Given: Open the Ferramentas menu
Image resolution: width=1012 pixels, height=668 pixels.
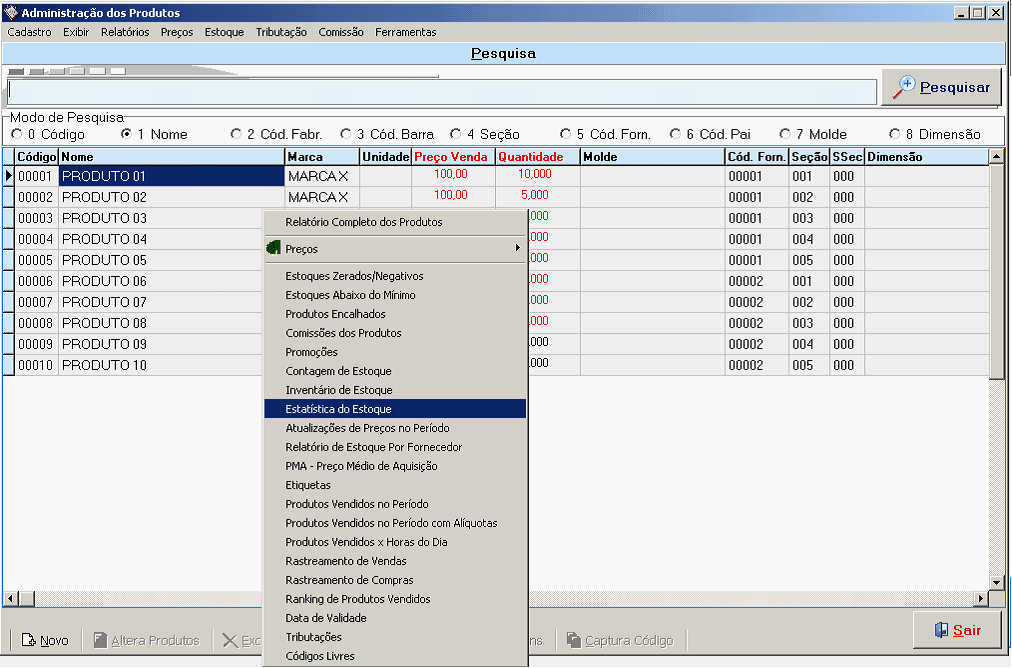Looking at the screenshot, I should click(x=405, y=32).
